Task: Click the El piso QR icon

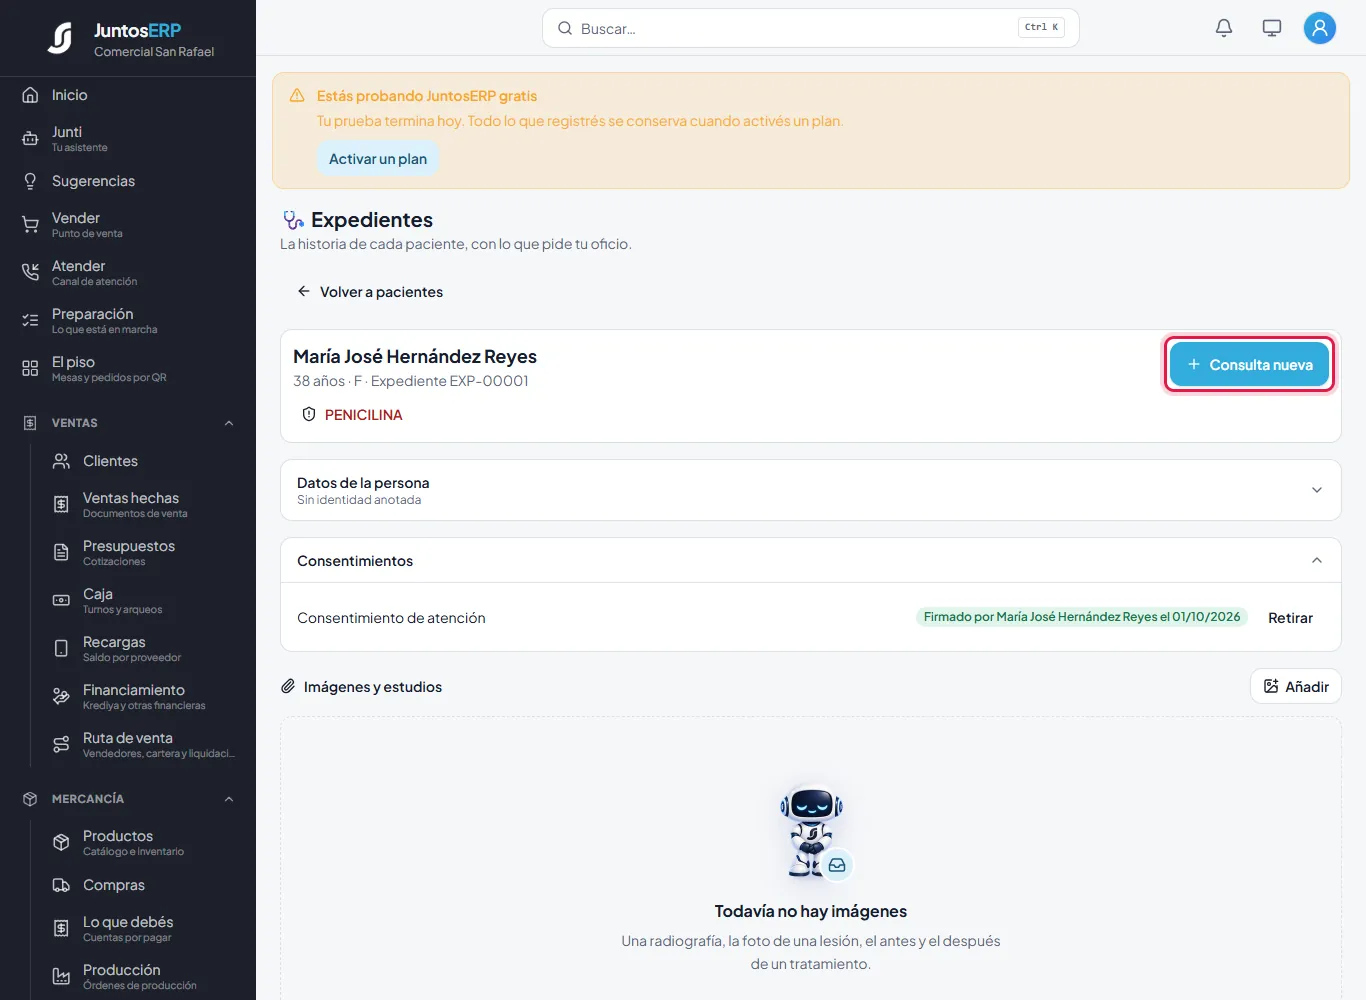Action: click(x=30, y=369)
